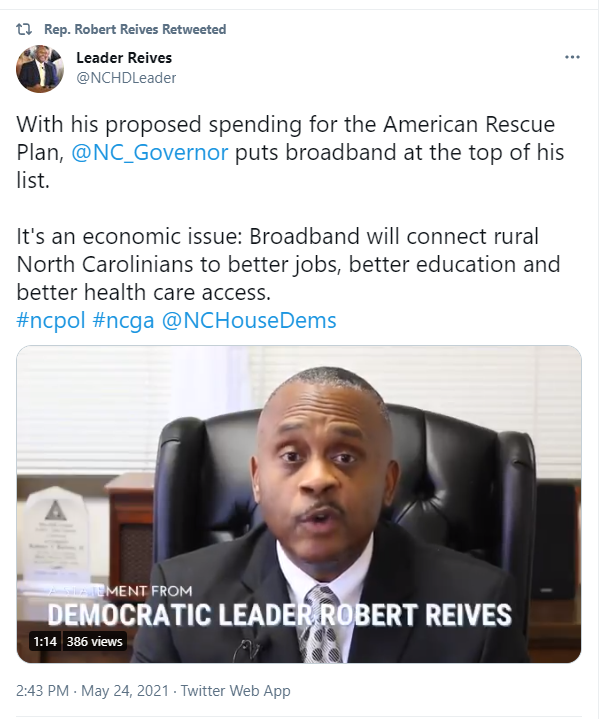Click the award plaque in the video frame
The image size is (602, 719).
[56, 534]
